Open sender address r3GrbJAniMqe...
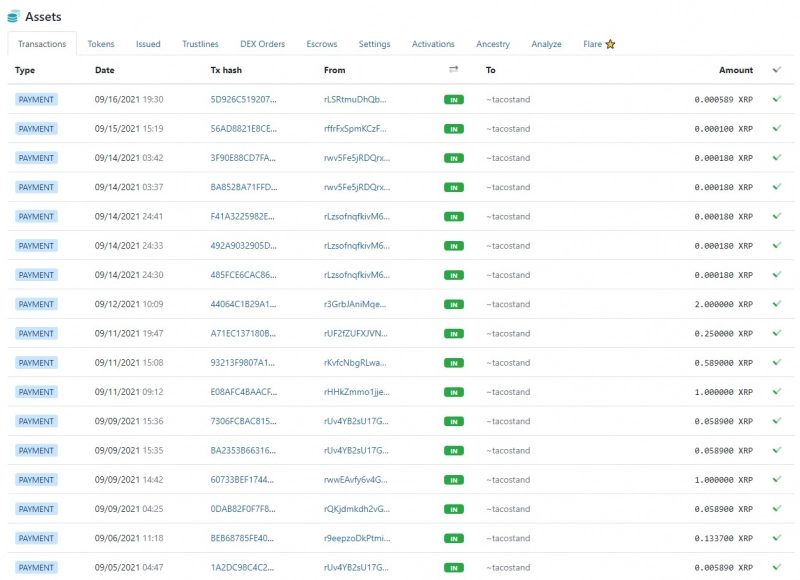The width and height of the screenshot is (800, 580). point(355,304)
